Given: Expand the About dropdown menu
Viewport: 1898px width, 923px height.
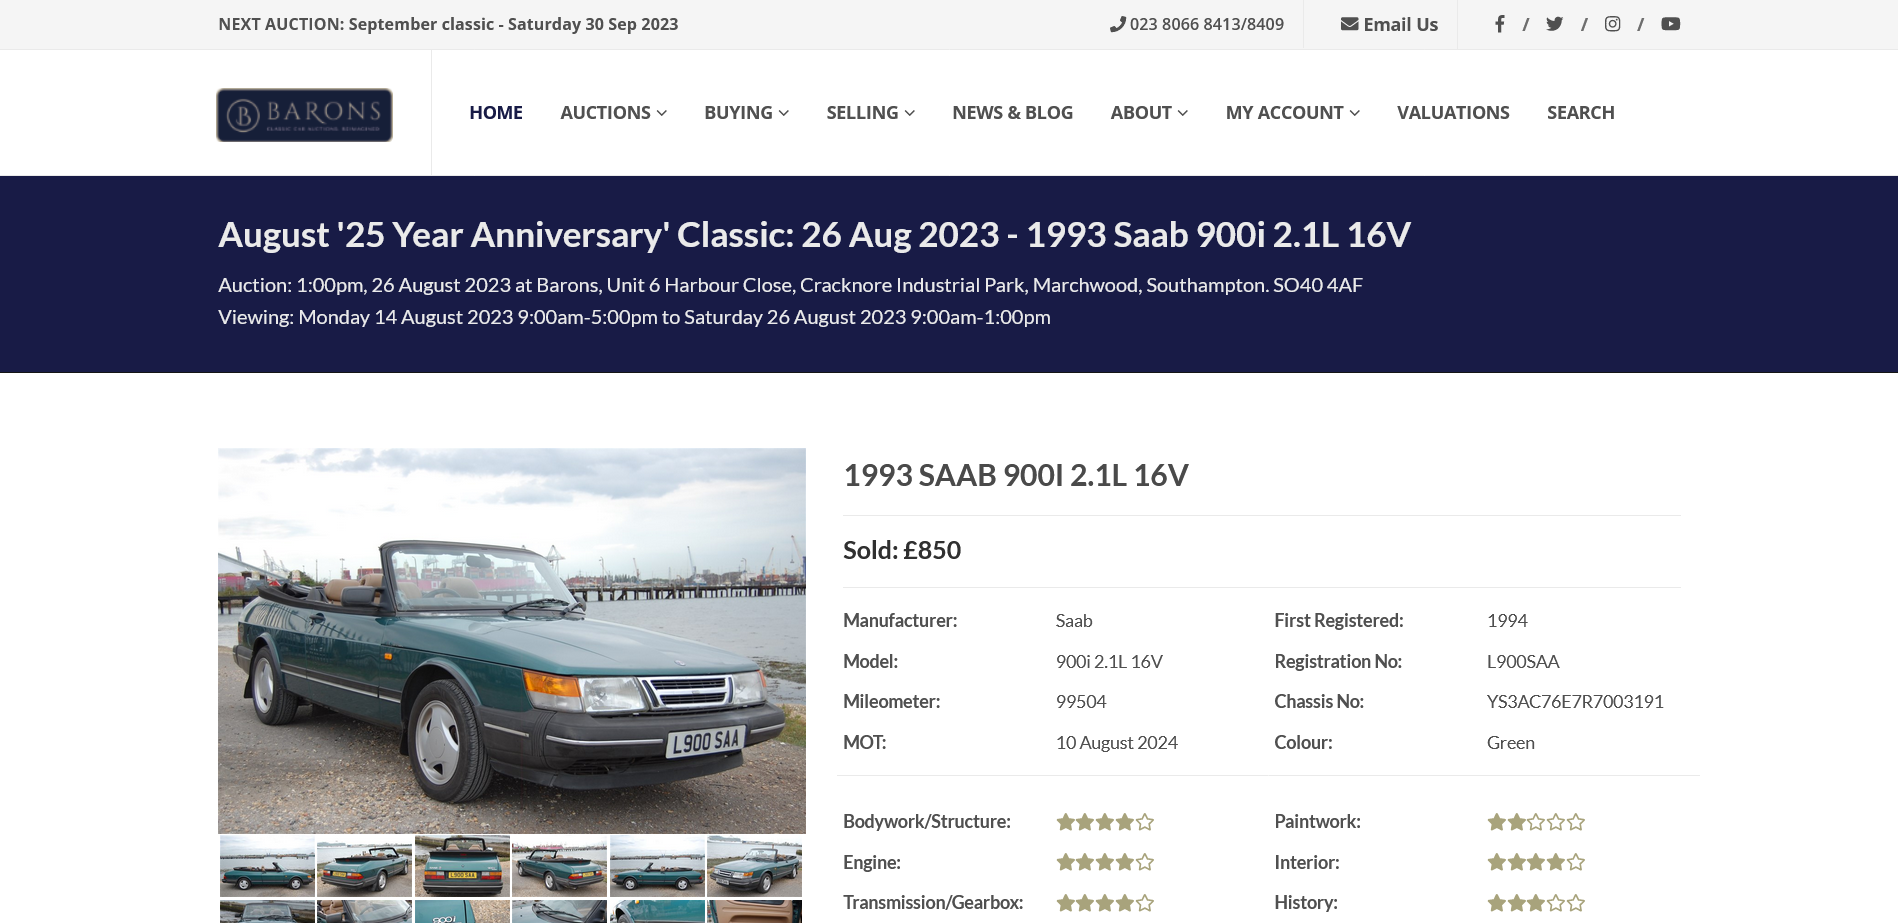Looking at the screenshot, I should (1149, 113).
